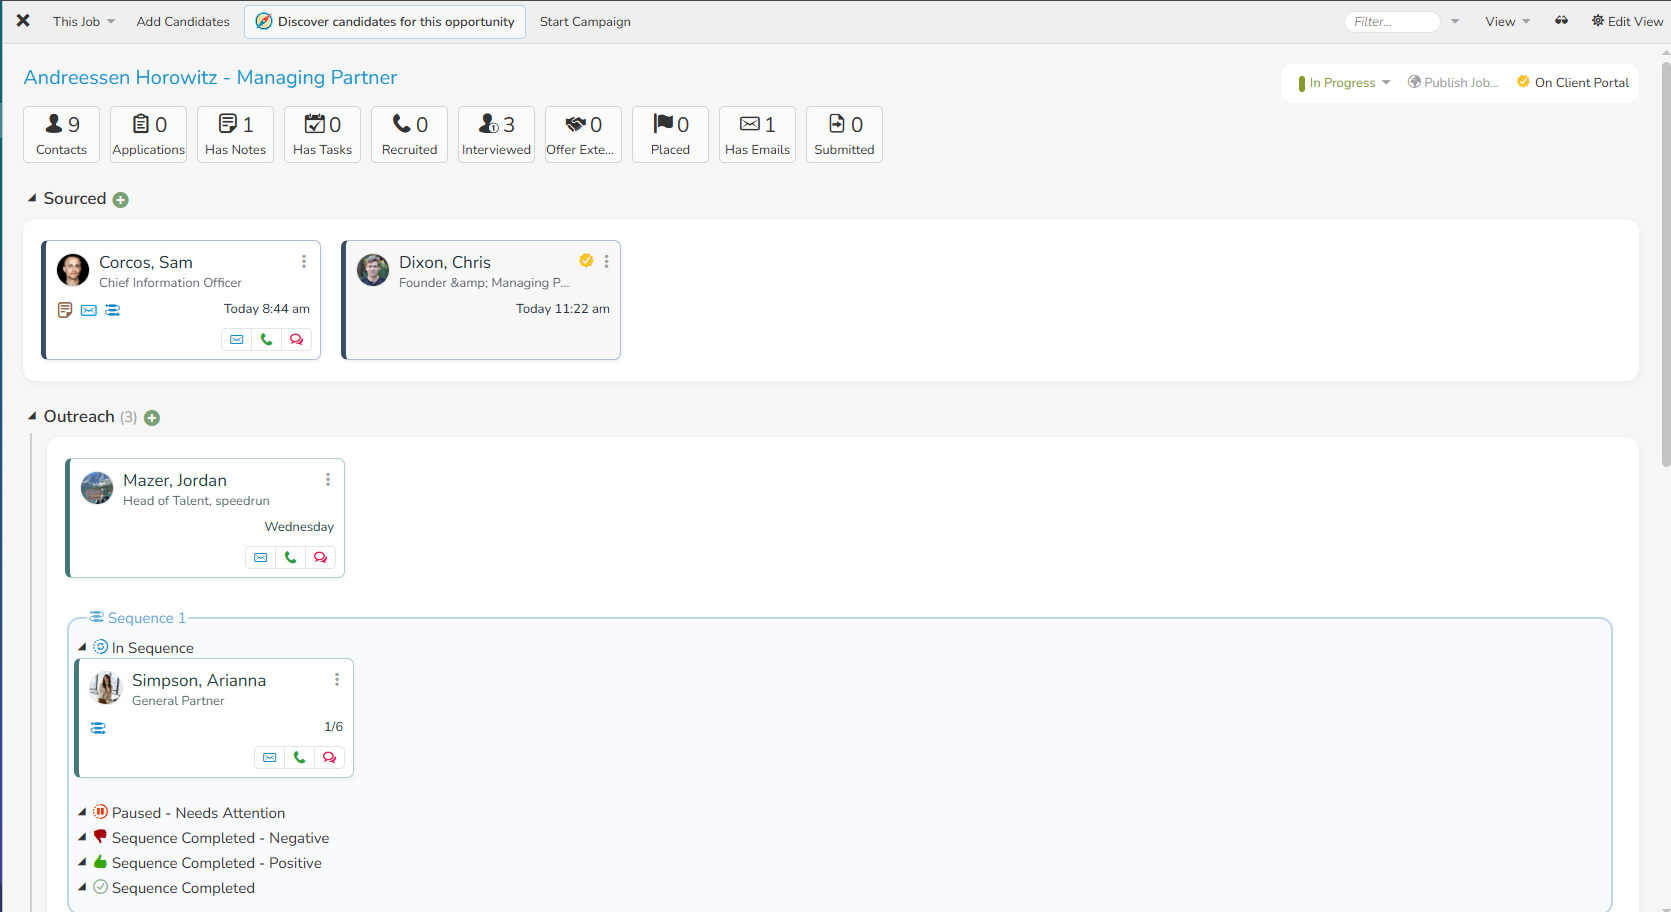Viewport: 1671px width, 912px height.
Task: Open the View dropdown menu
Action: pyautogui.click(x=1506, y=20)
